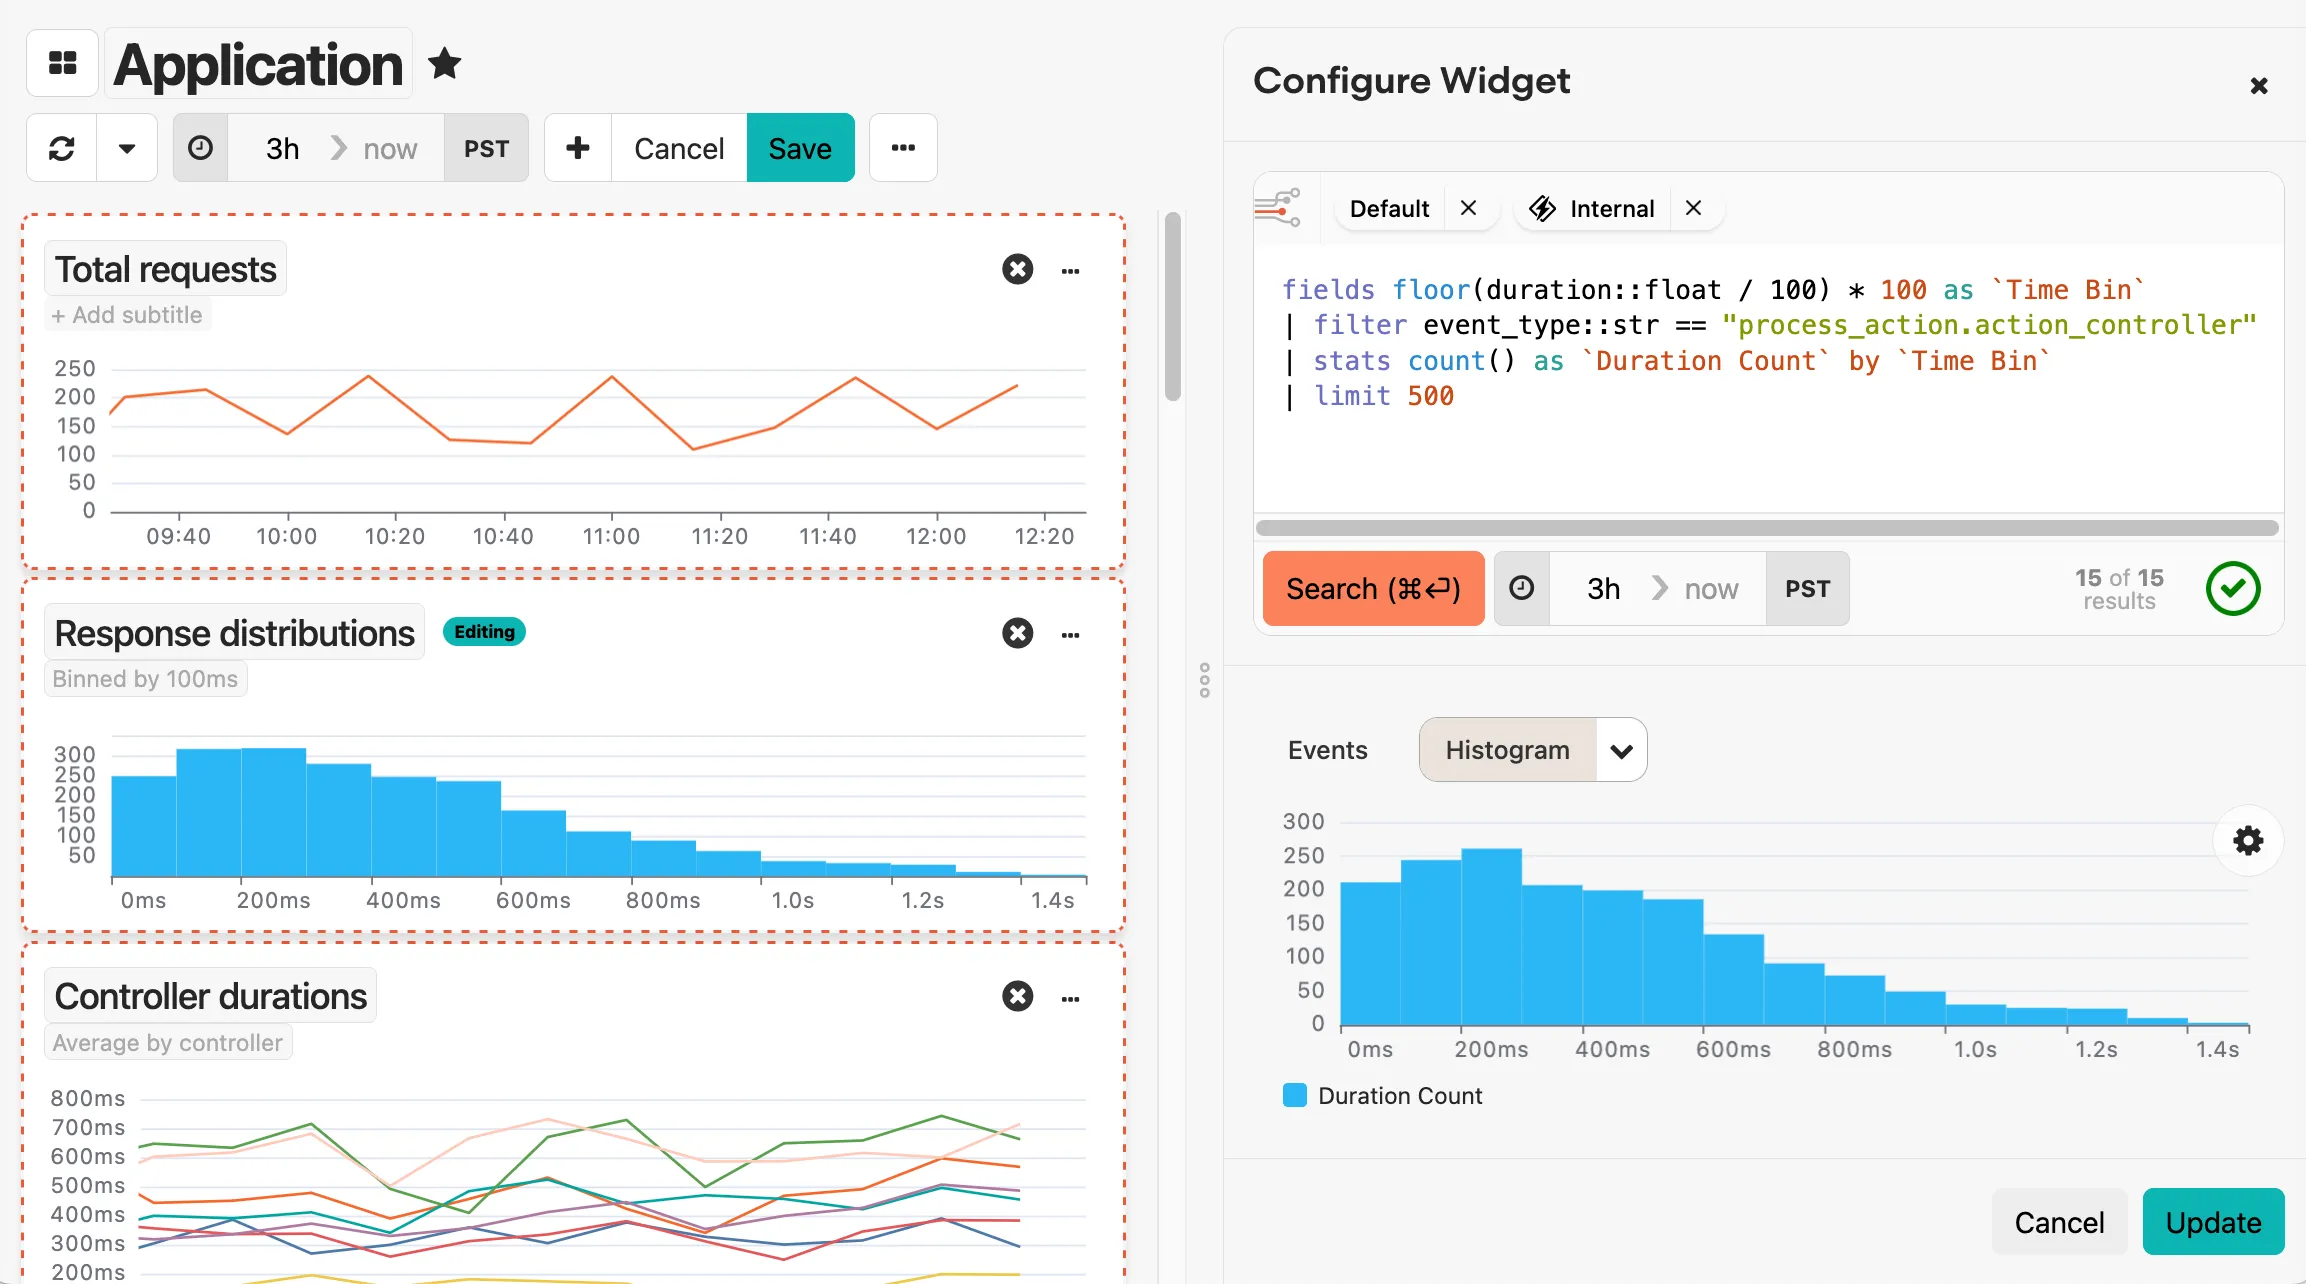Click the refresh icon to reload the dashboard
2306x1284 pixels.
coord(61,147)
